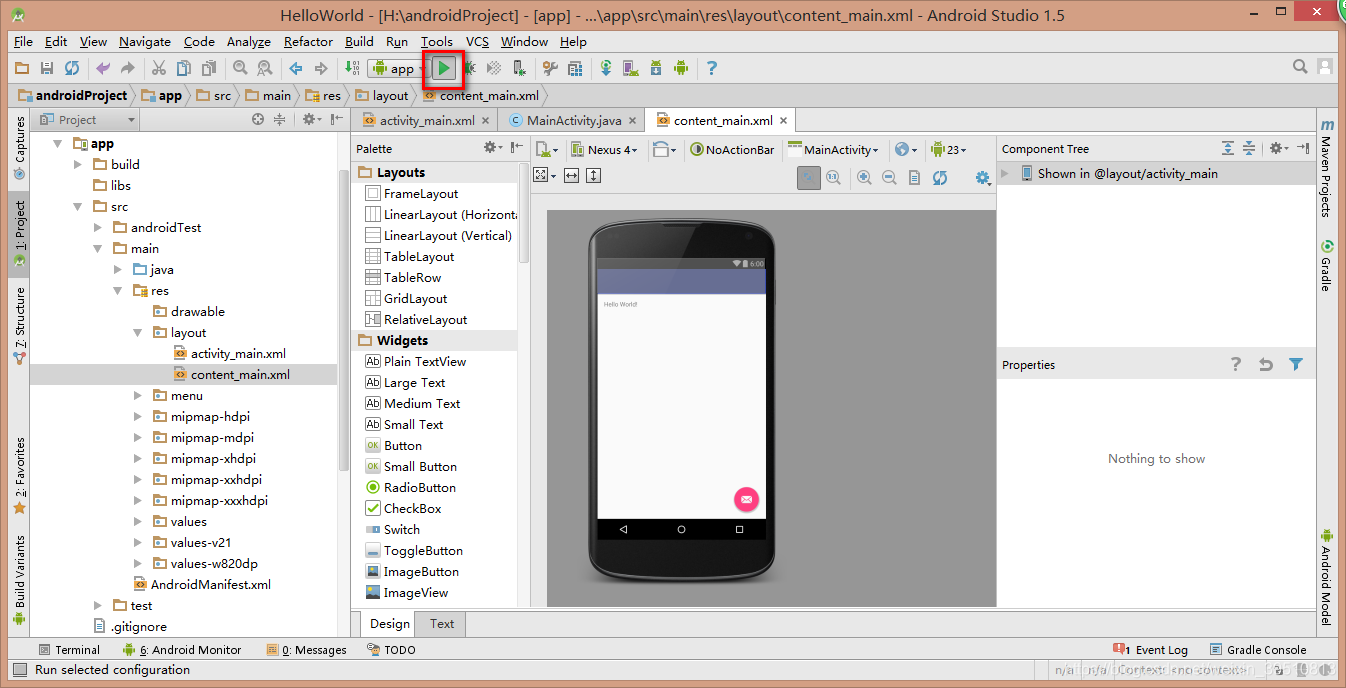This screenshot has height=688, width=1346.
Task: Click the Properties help question mark
Action: 1236,365
